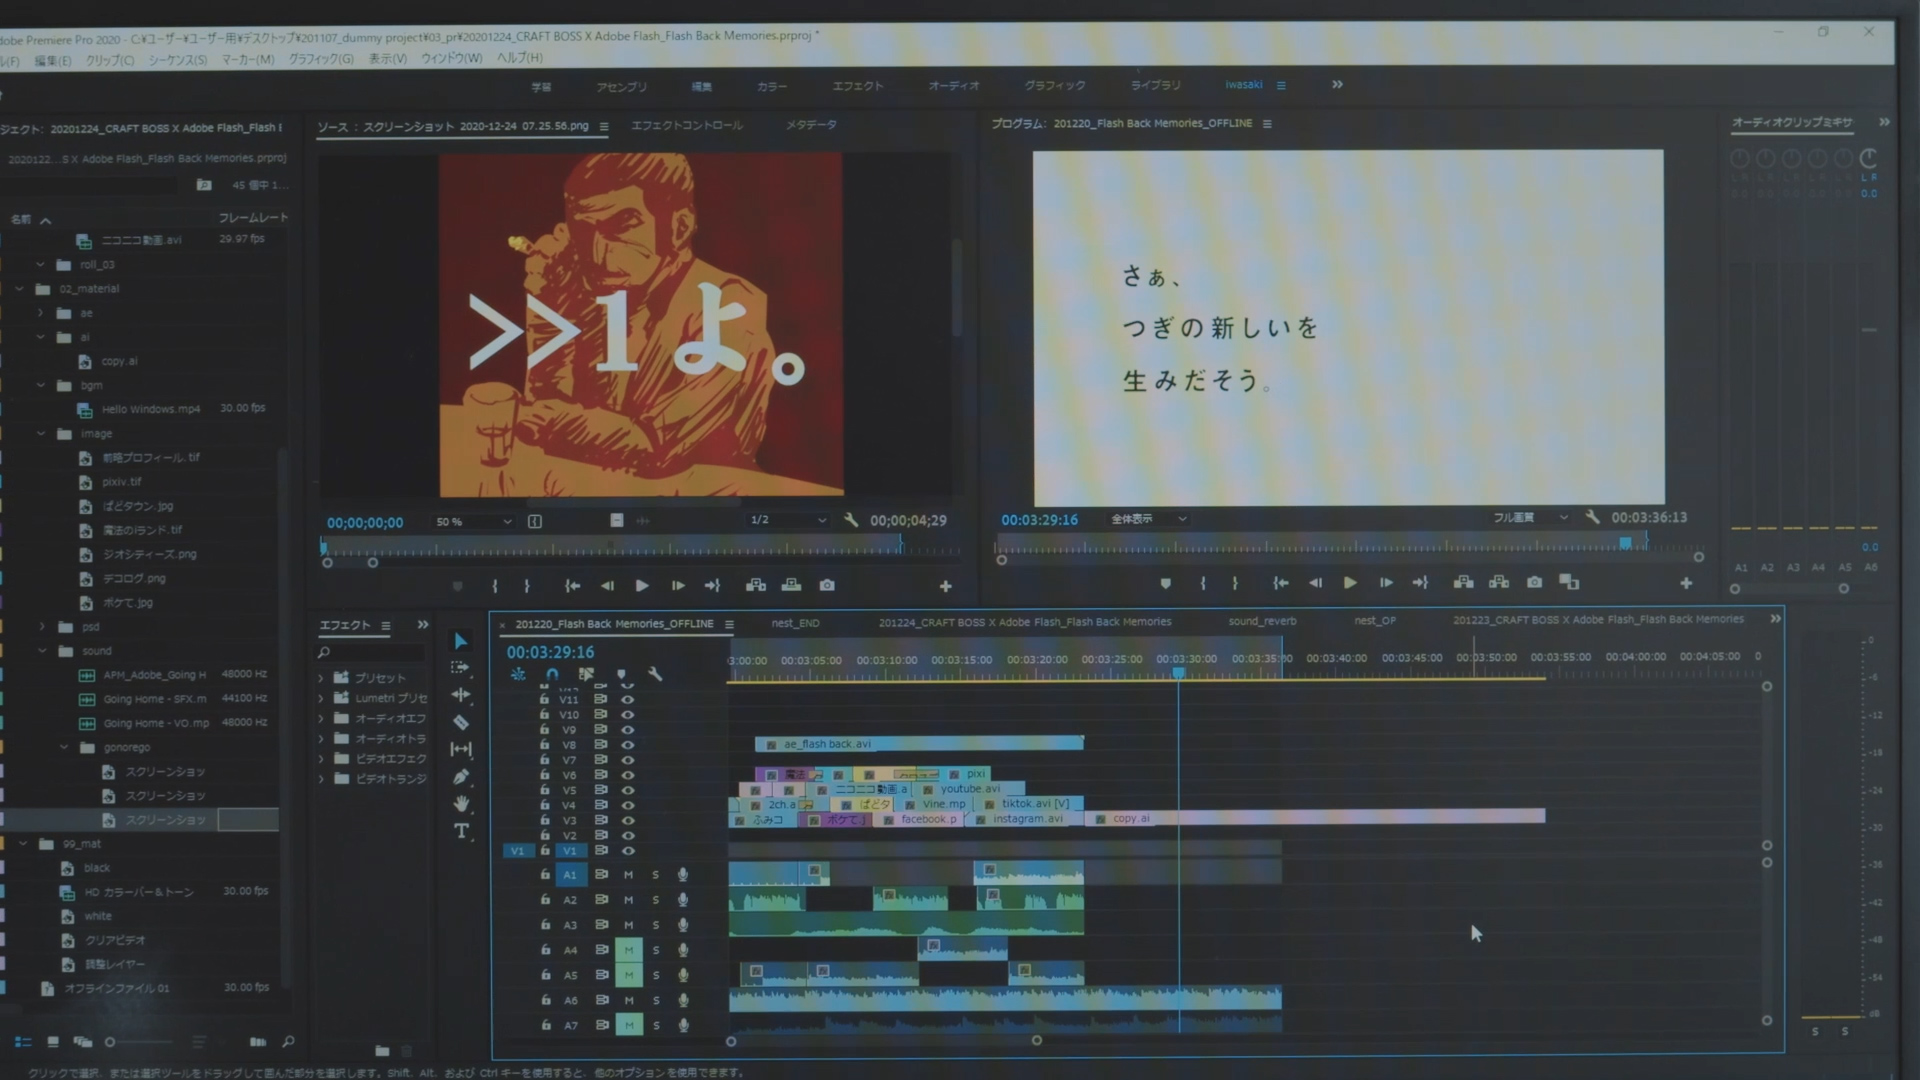
Task: Select the Hand tool
Action: [x=461, y=804]
